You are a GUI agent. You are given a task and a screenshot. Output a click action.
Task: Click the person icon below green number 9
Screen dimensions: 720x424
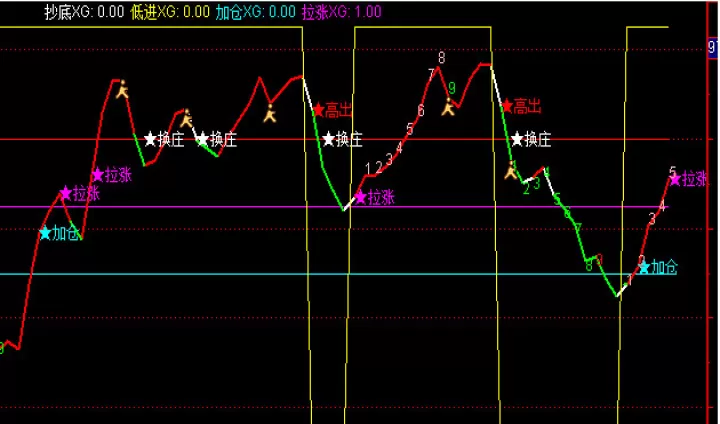(x=448, y=107)
